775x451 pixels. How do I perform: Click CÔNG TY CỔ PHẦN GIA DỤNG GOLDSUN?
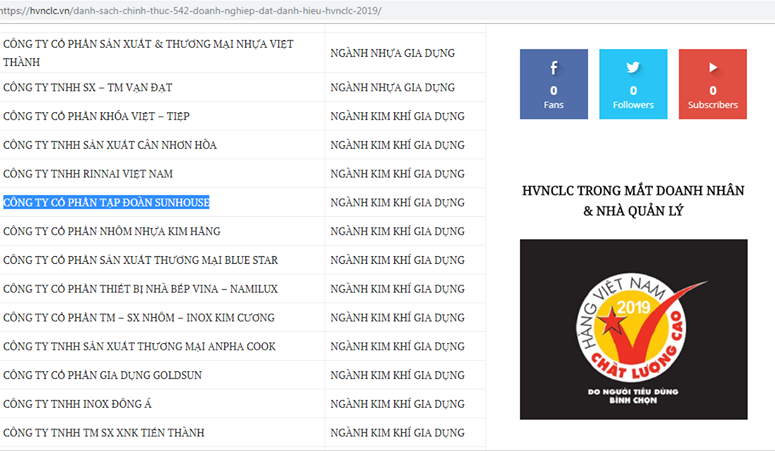point(102,375)
